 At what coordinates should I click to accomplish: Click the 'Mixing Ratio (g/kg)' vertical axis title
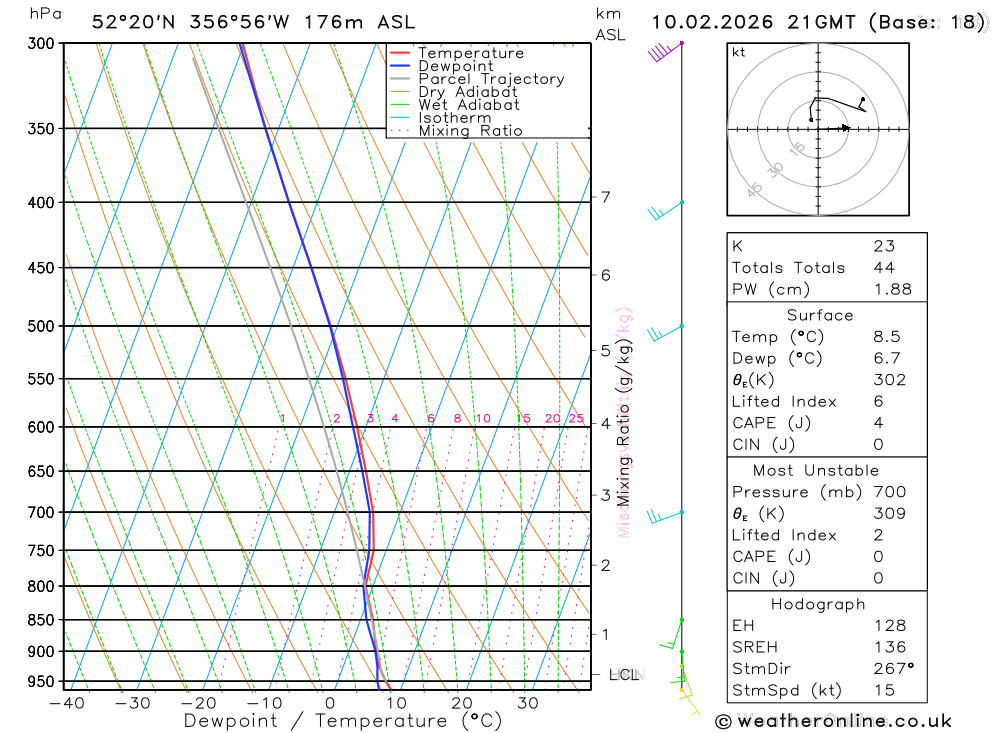[x=623, y=422]
